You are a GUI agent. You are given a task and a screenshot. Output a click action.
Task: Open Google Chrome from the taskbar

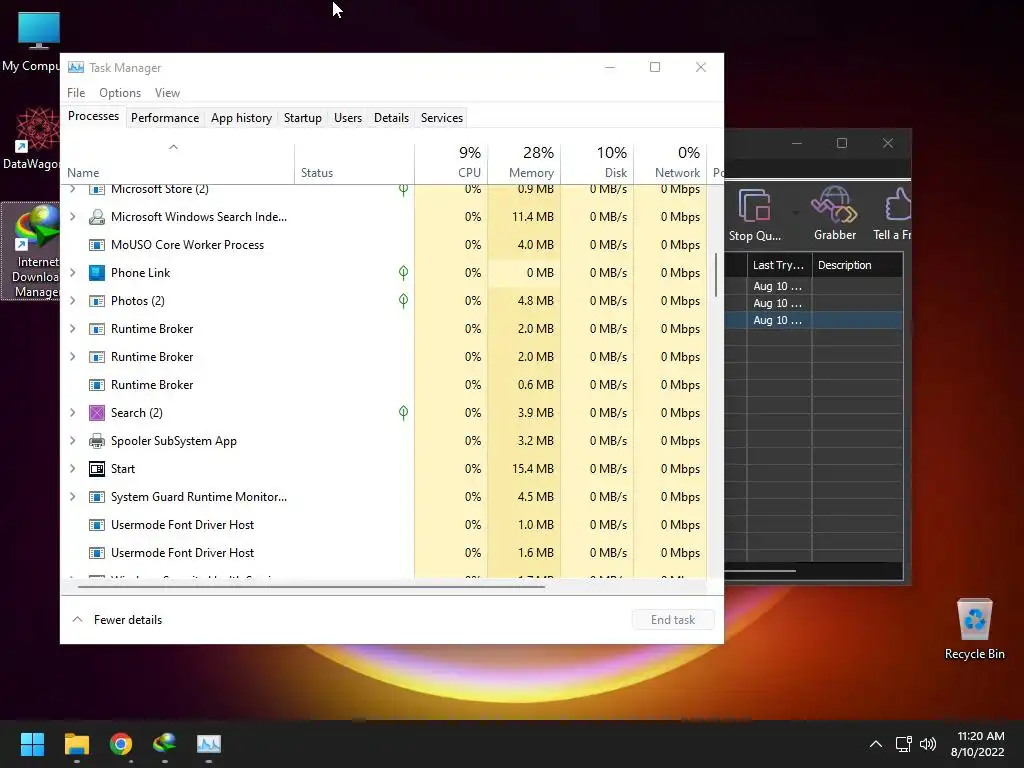121,744
